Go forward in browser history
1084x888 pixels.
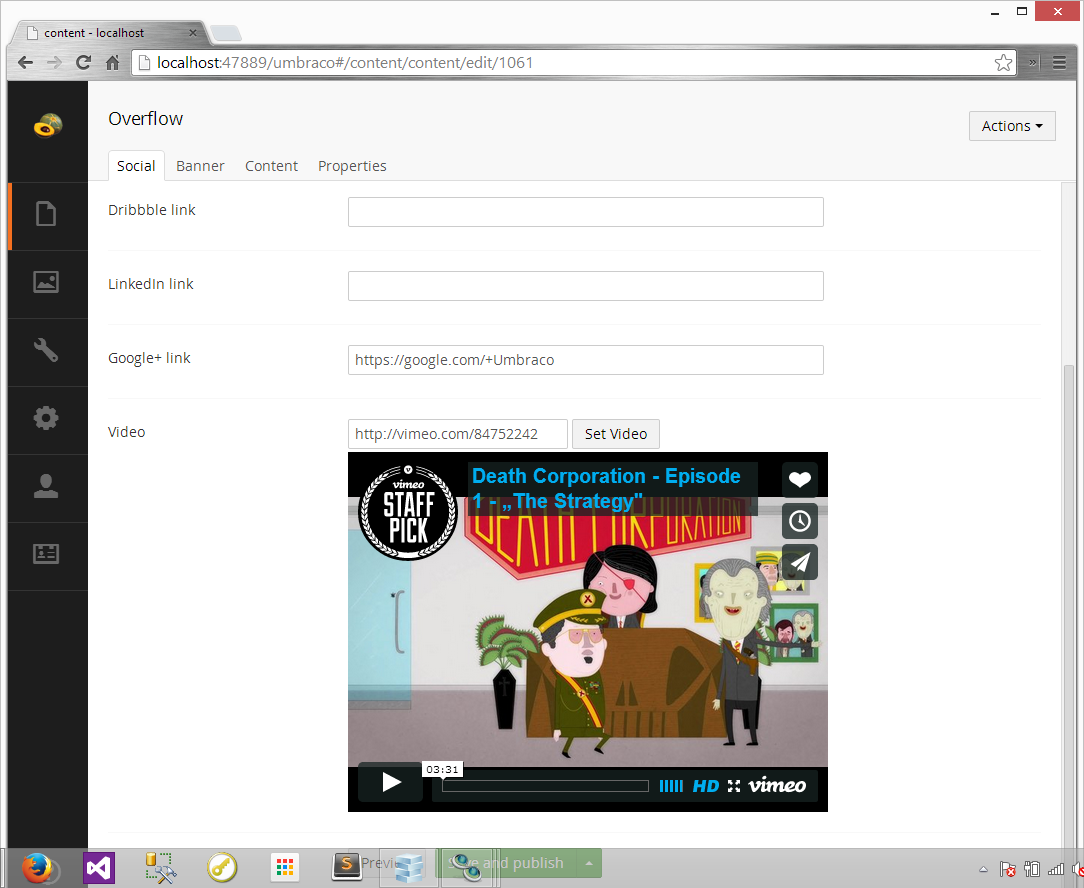[x=54, y=63]
